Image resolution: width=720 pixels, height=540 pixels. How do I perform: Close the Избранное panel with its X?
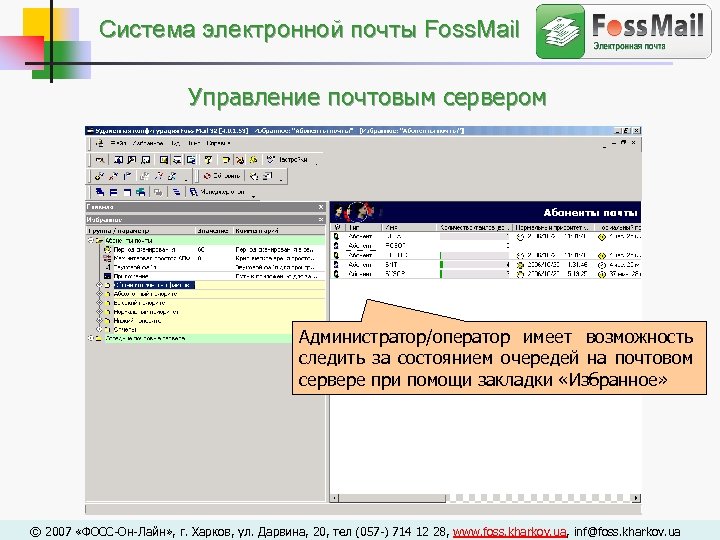click(321, 219)
